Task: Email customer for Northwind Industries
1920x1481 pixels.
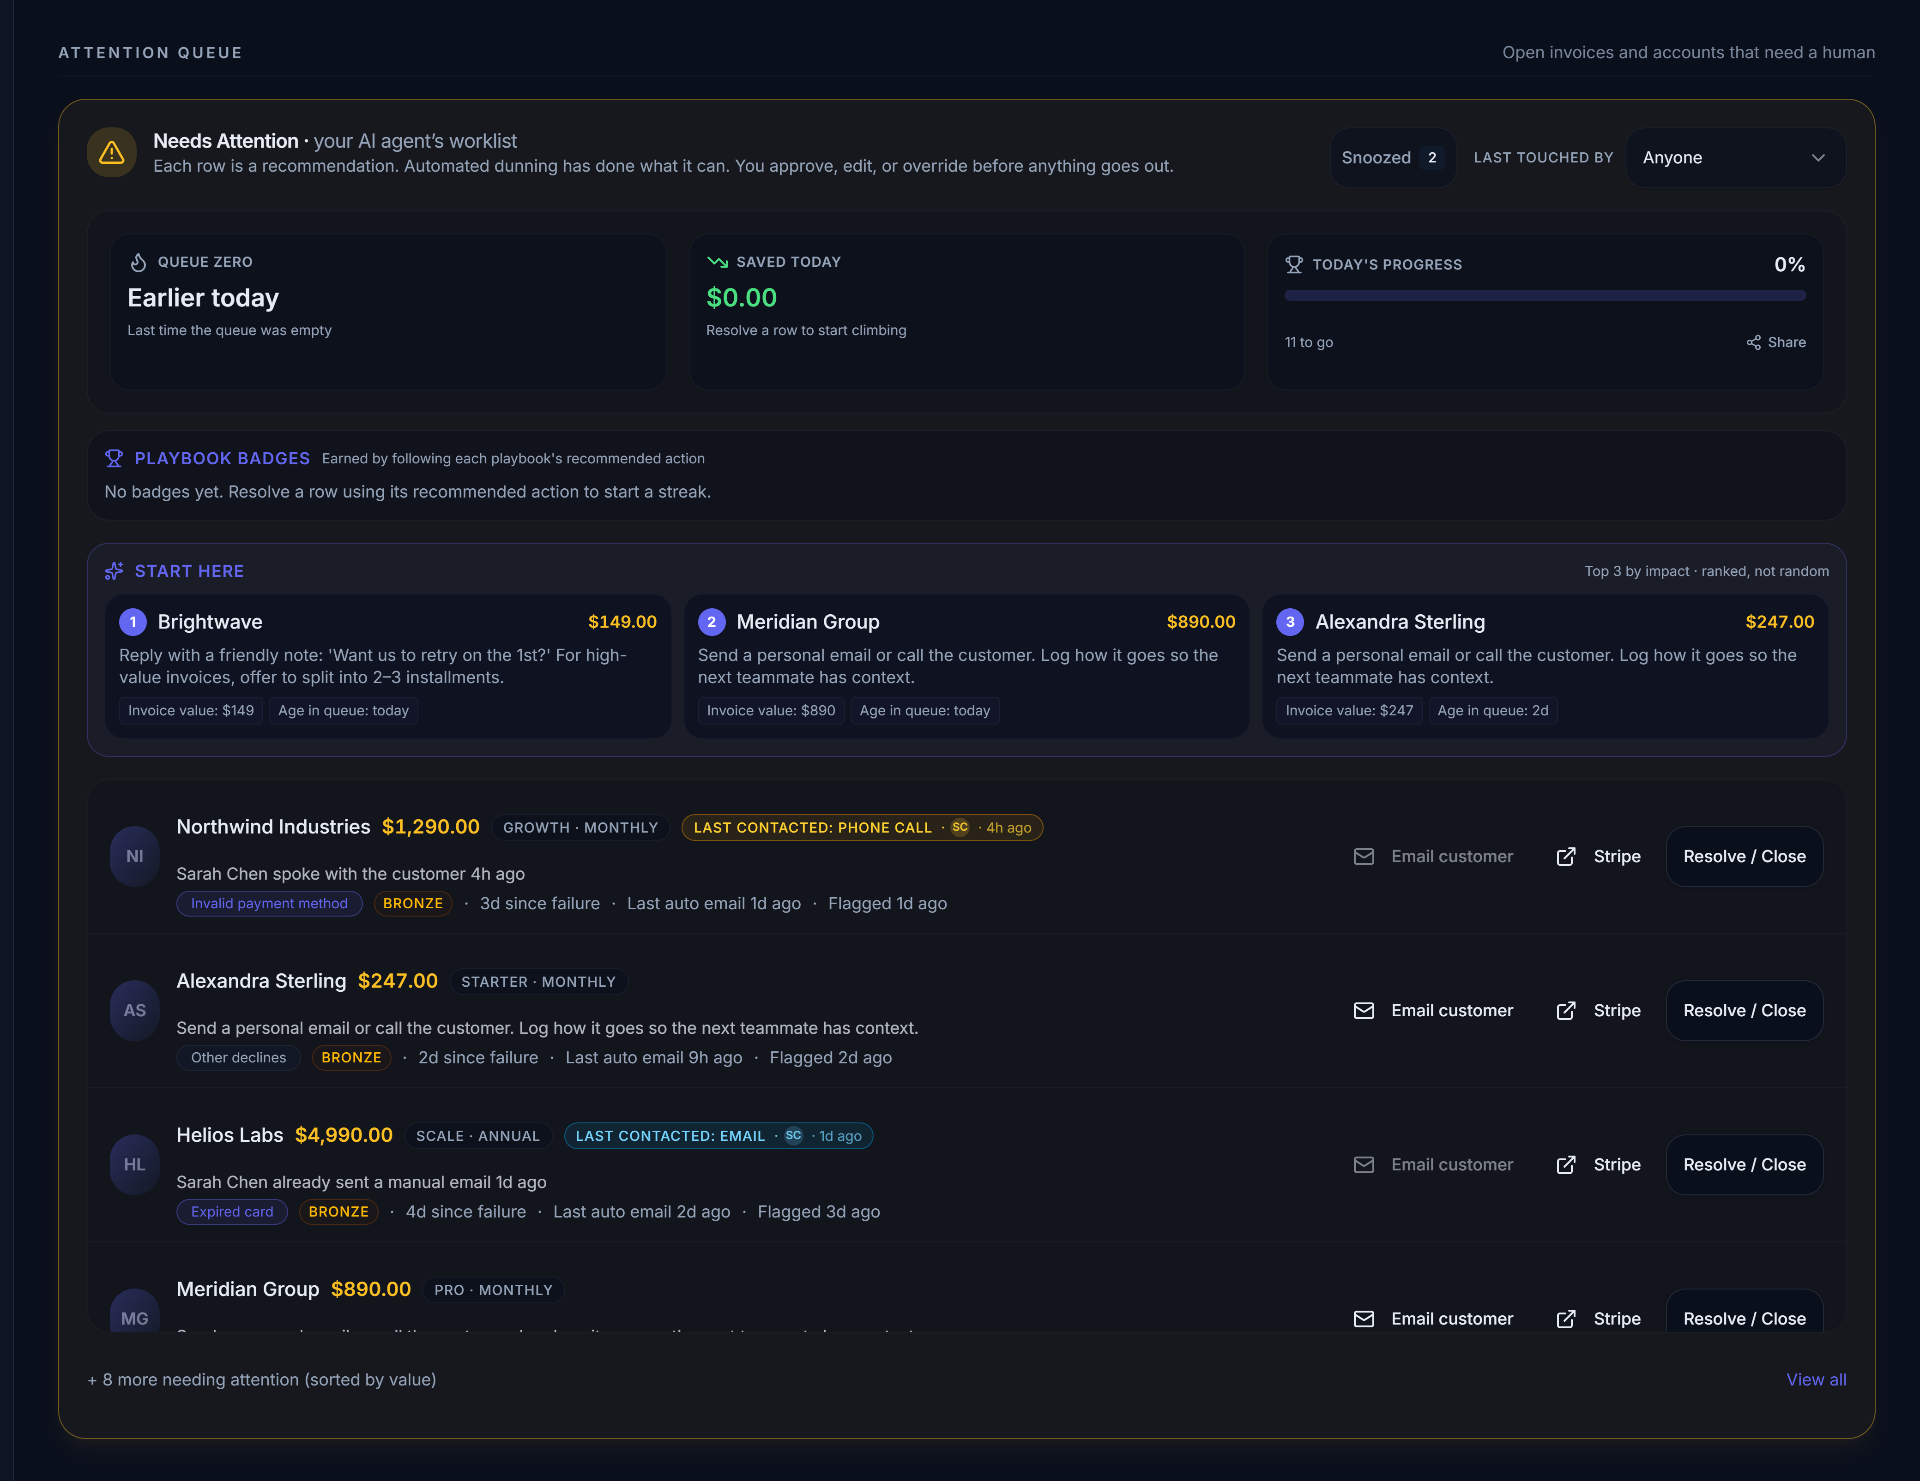Action: pos(1433,856)
